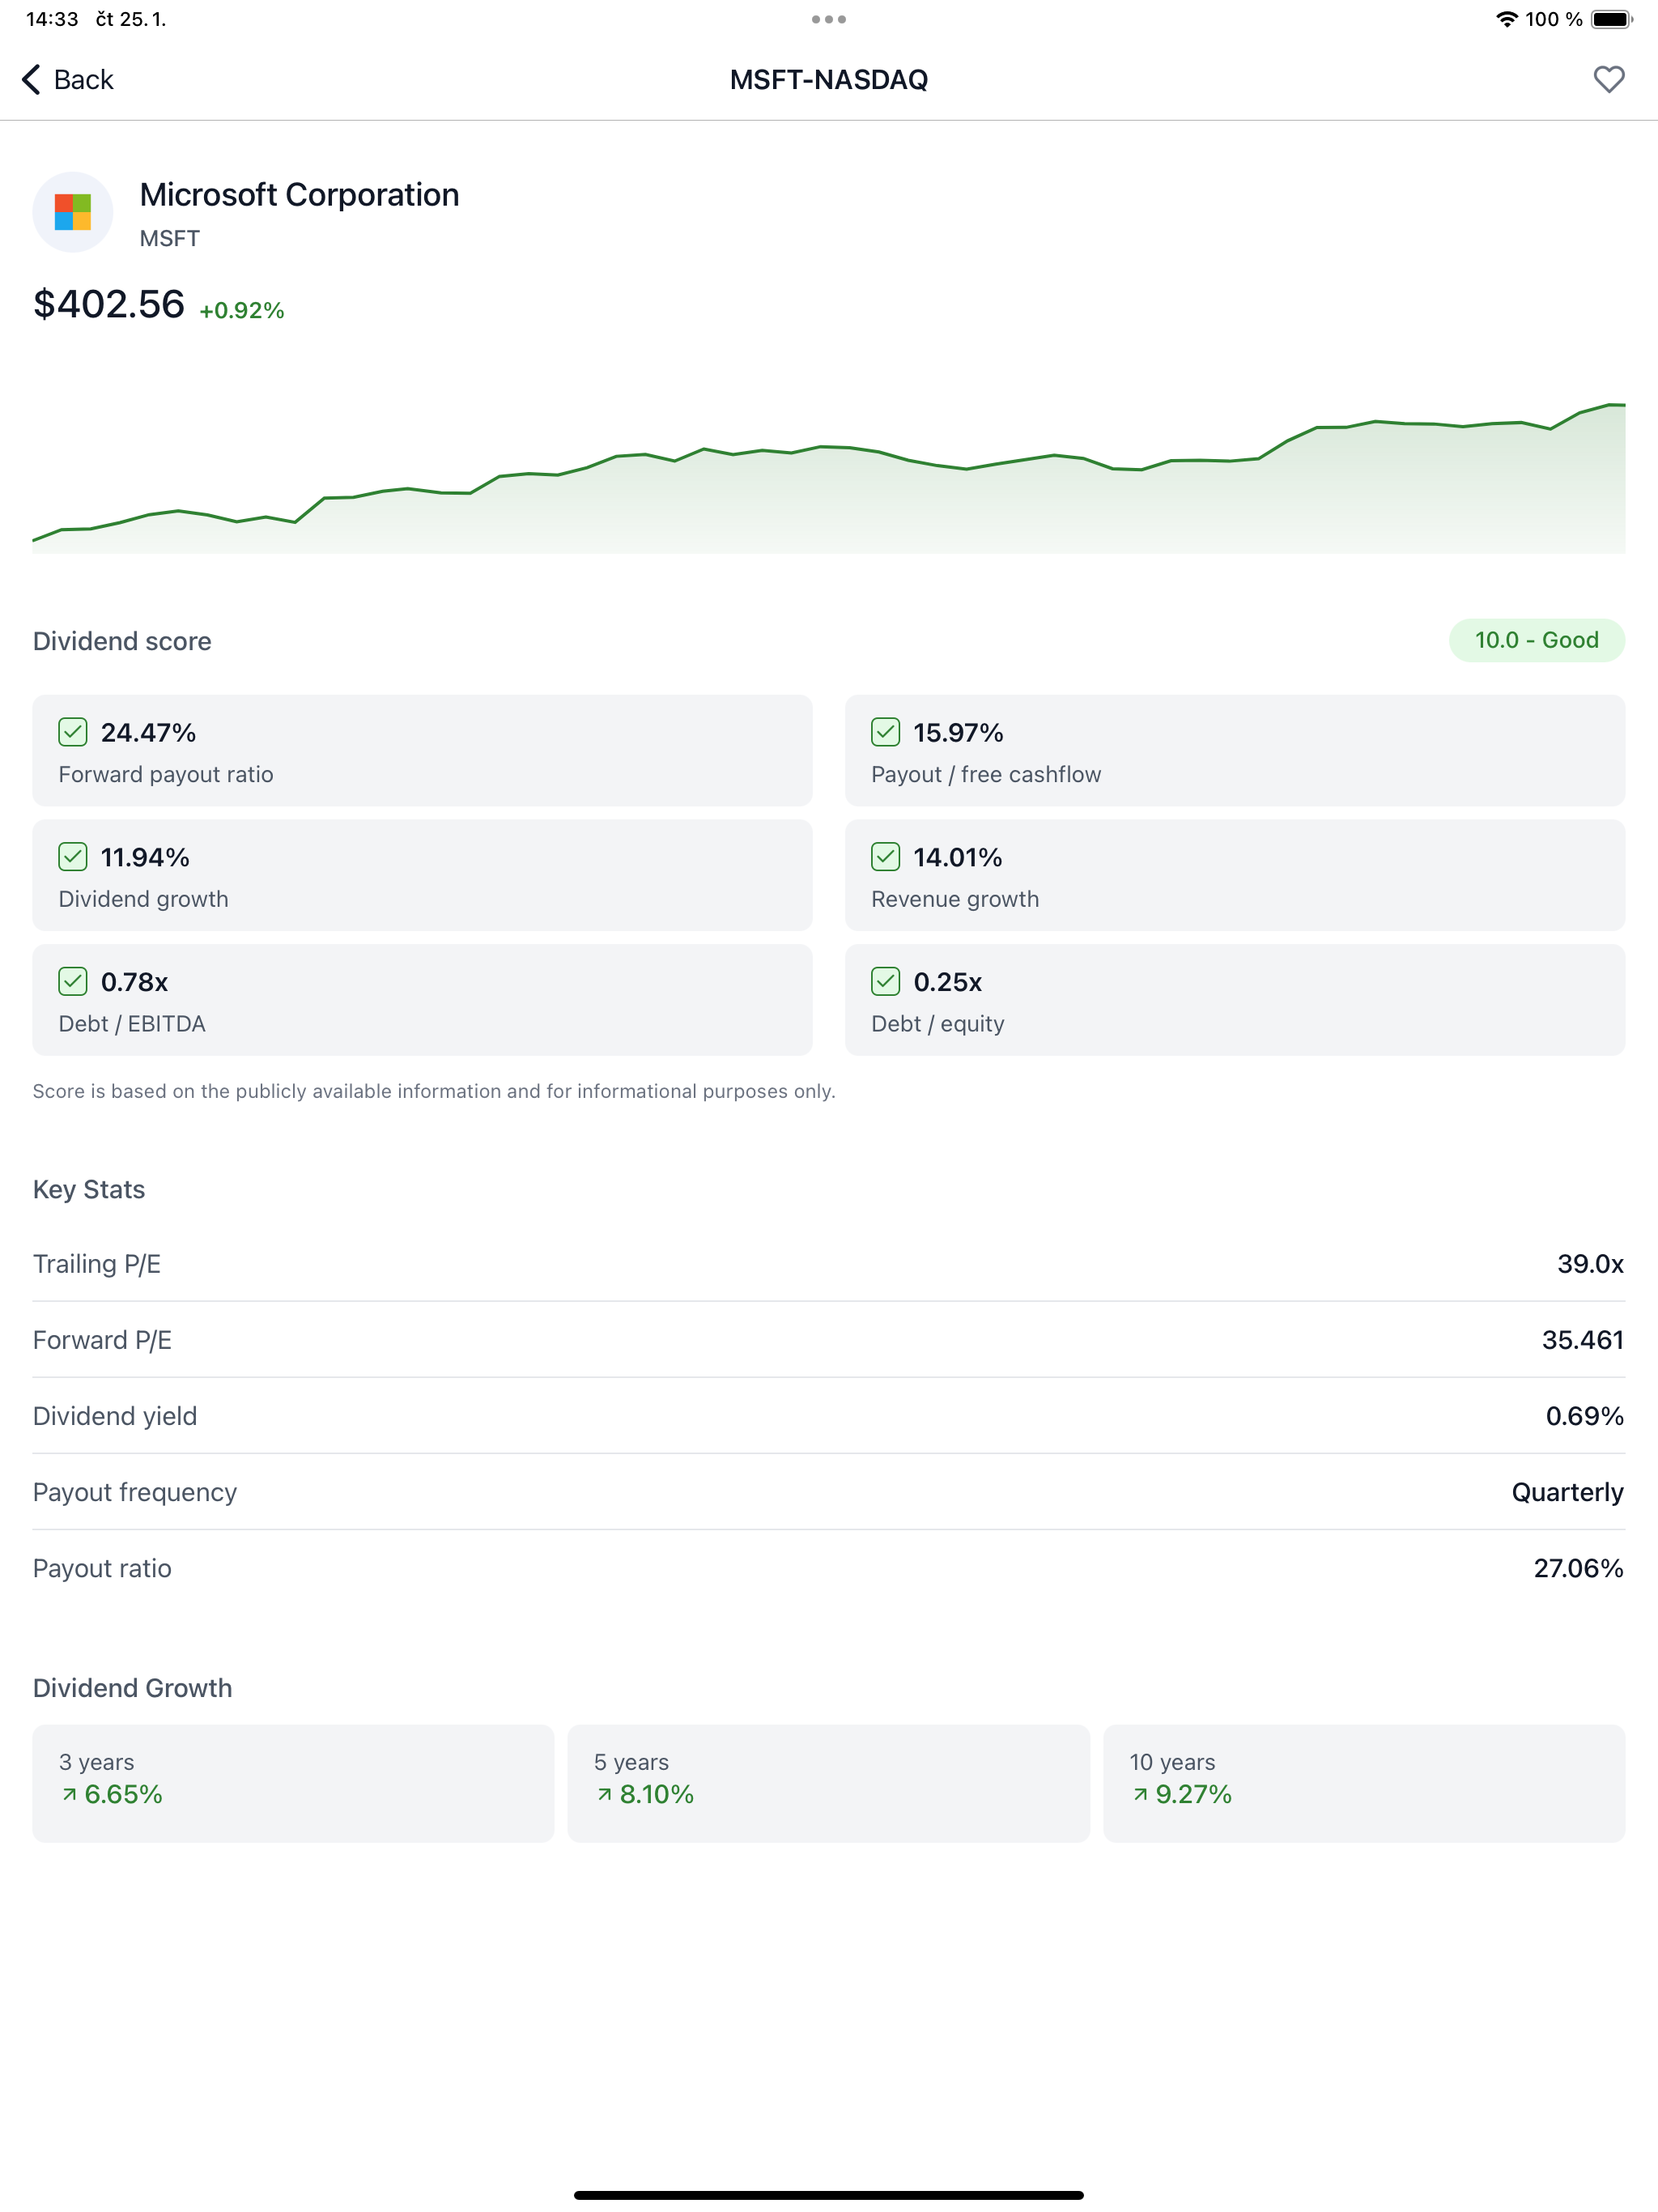Tap the score disclaimer text

point(434,1091)
